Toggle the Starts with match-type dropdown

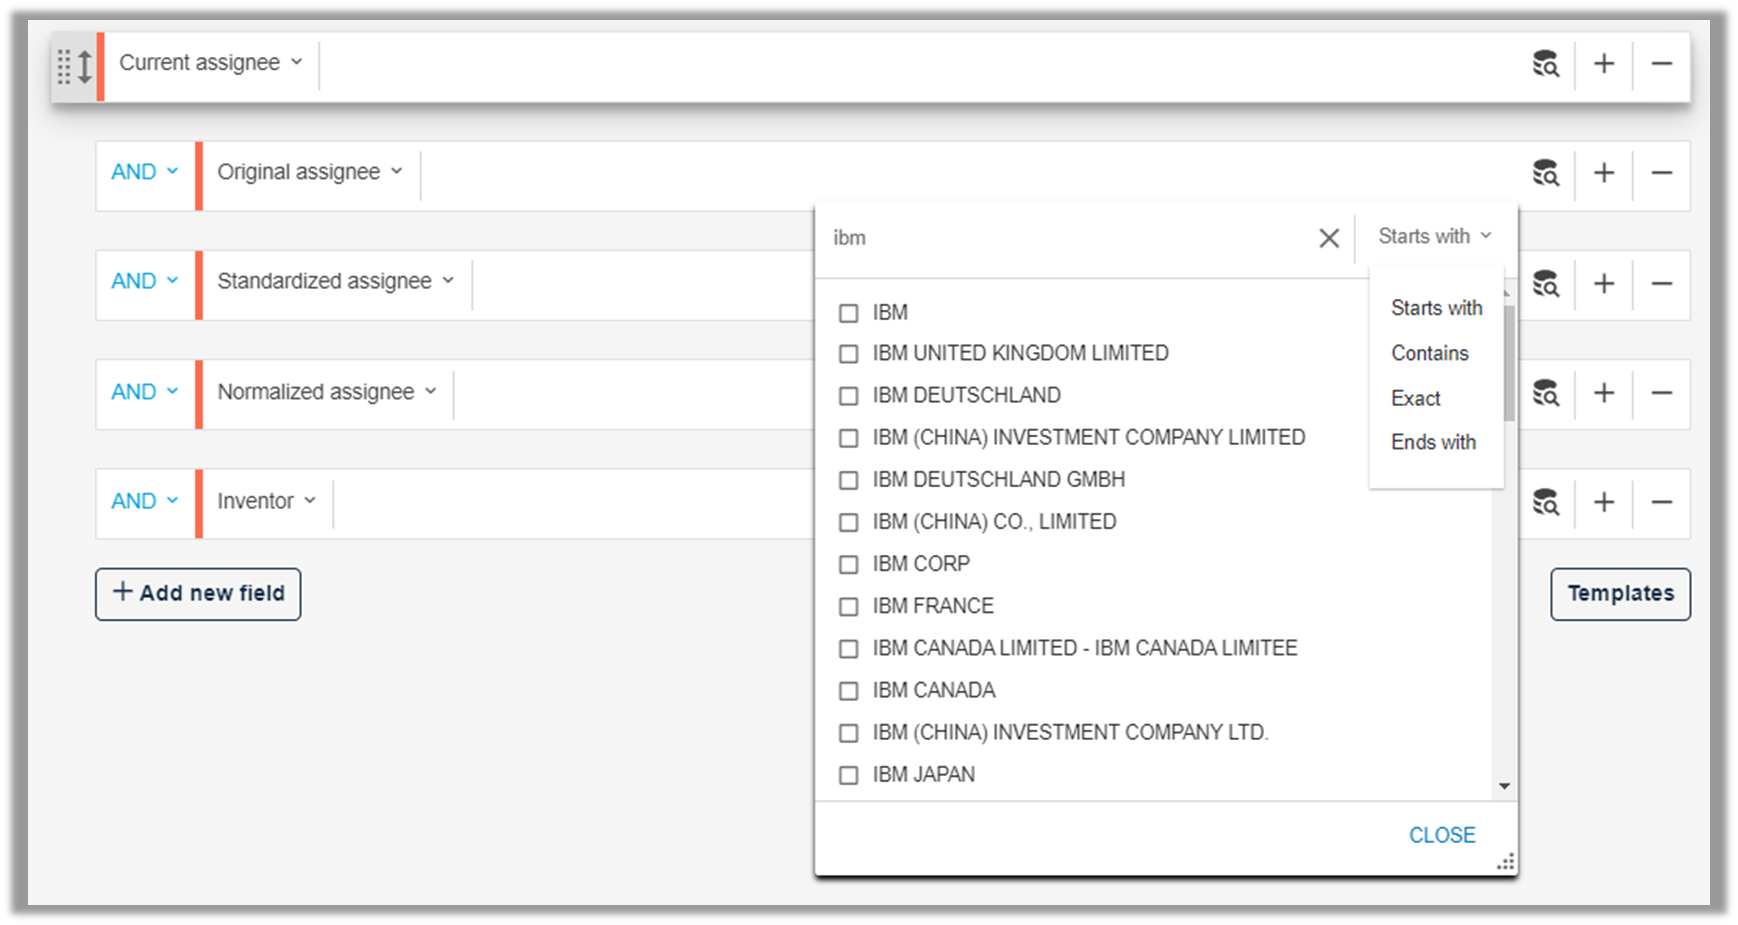click(1435, 236)
